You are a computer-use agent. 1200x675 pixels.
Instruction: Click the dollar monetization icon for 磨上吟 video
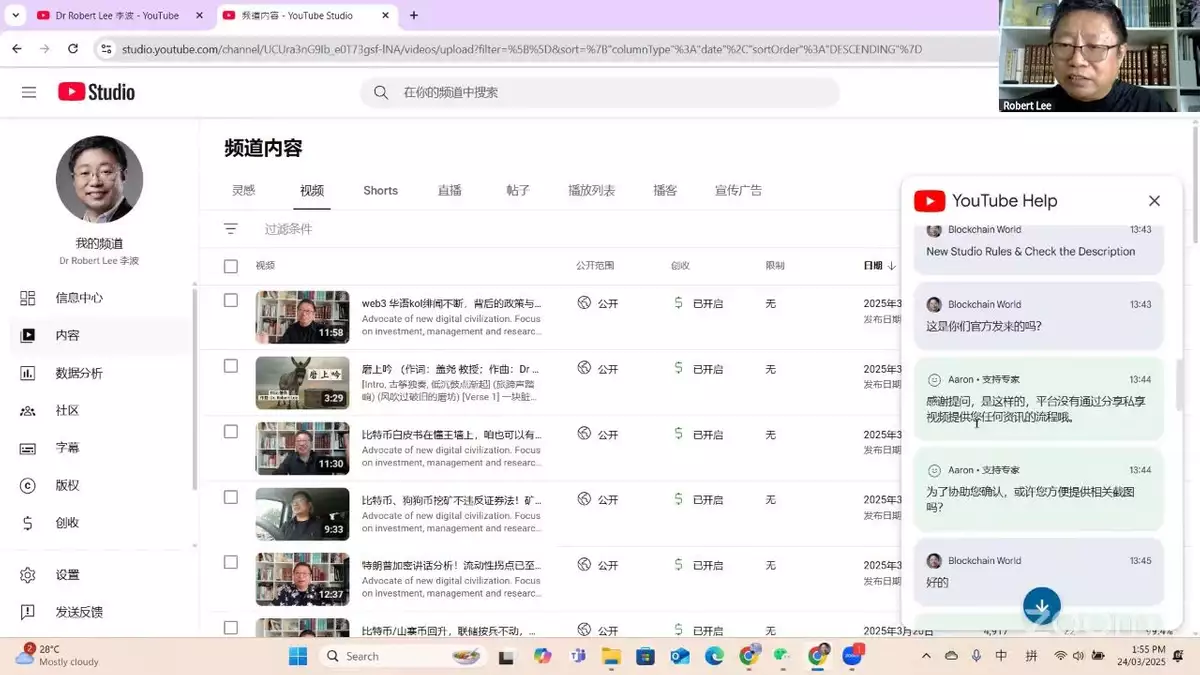click(x=679, y=368)
